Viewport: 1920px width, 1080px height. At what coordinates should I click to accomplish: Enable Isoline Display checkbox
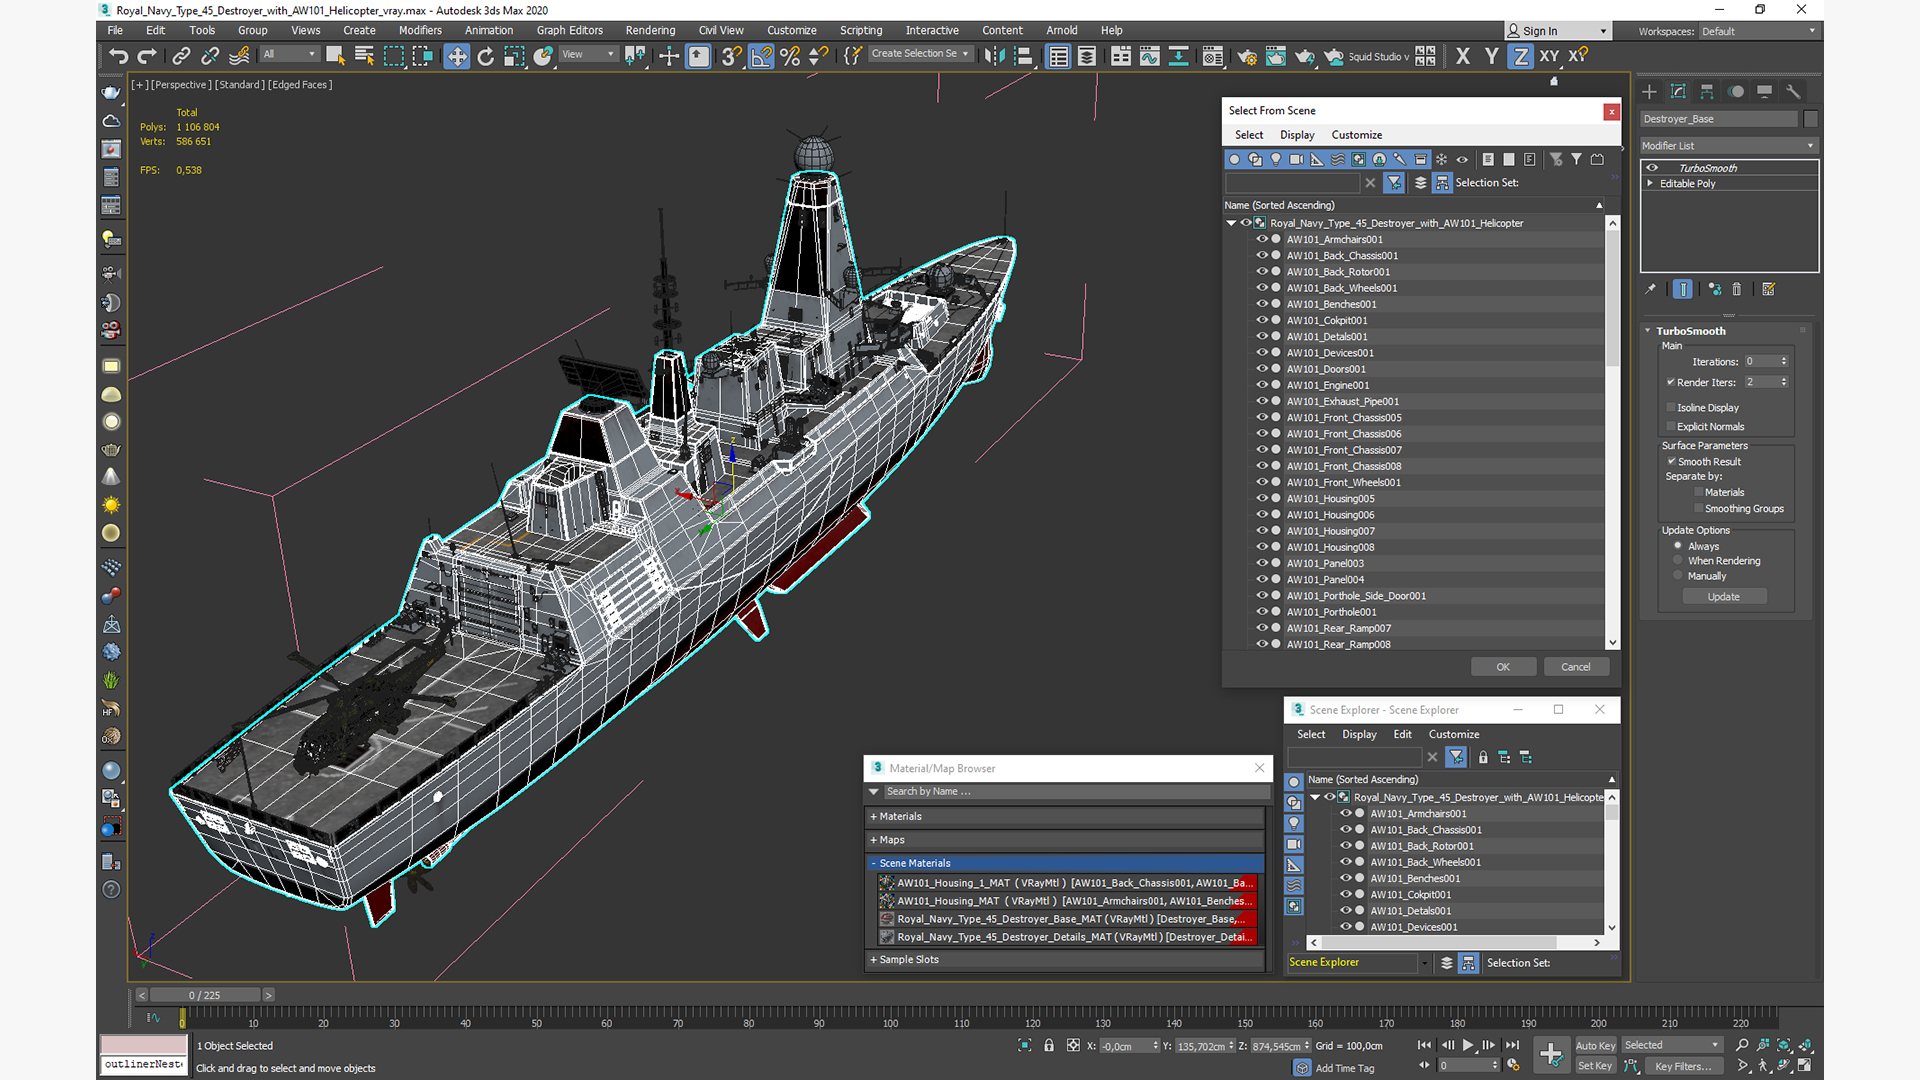click(1670, 408)
